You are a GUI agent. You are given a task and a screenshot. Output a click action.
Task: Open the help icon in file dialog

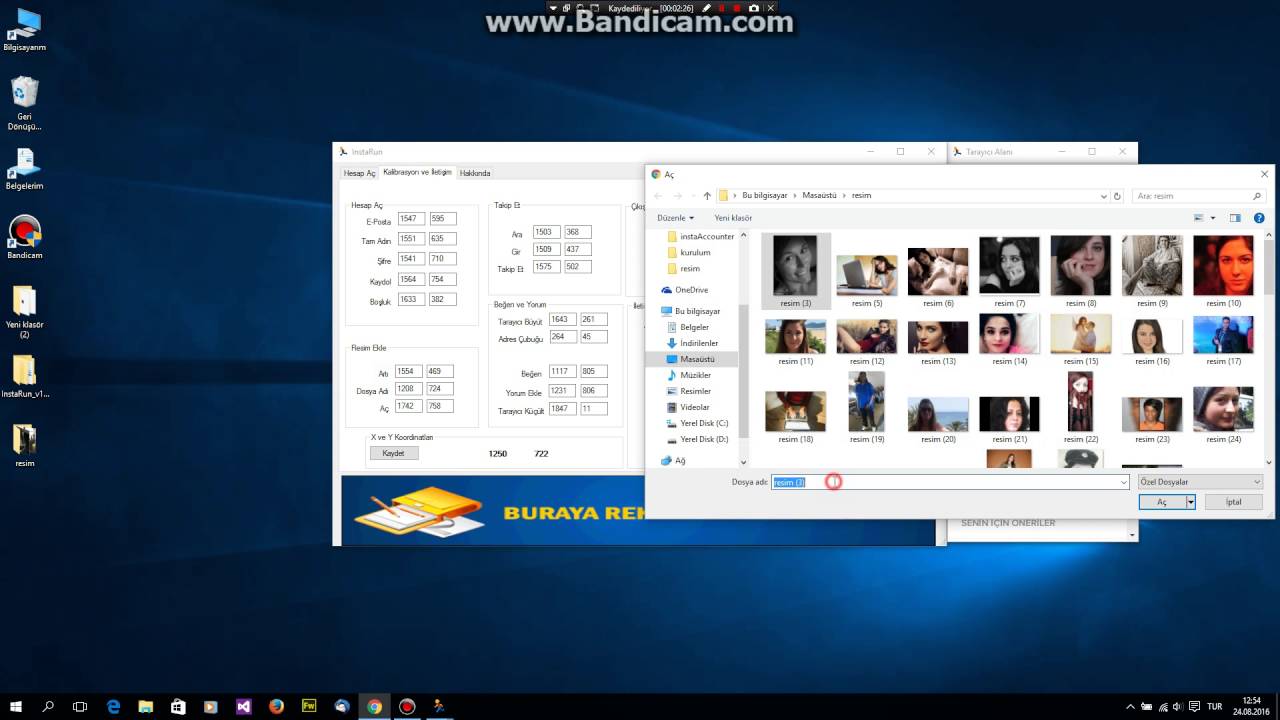click(x=1258, y=217)
